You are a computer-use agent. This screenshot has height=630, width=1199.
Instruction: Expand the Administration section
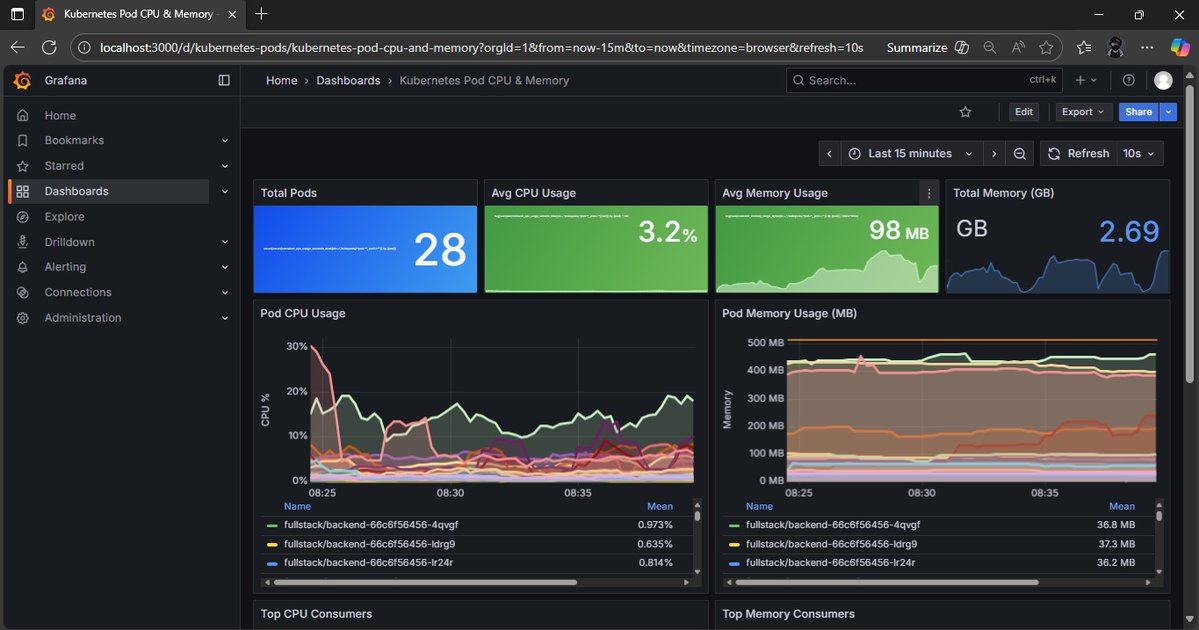[x=225, y=318]
